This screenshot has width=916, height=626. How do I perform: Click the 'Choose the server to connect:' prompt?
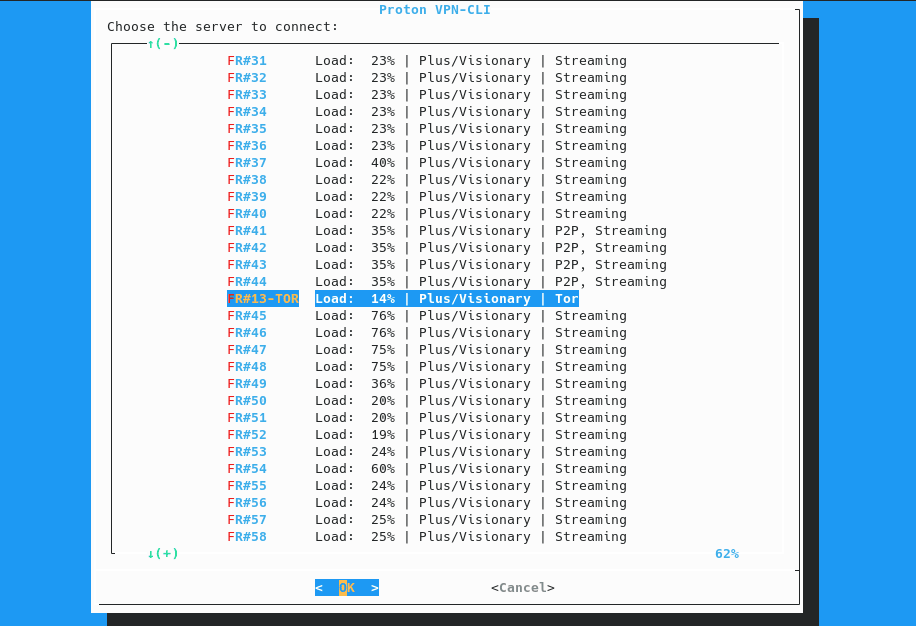coord(223,27)
